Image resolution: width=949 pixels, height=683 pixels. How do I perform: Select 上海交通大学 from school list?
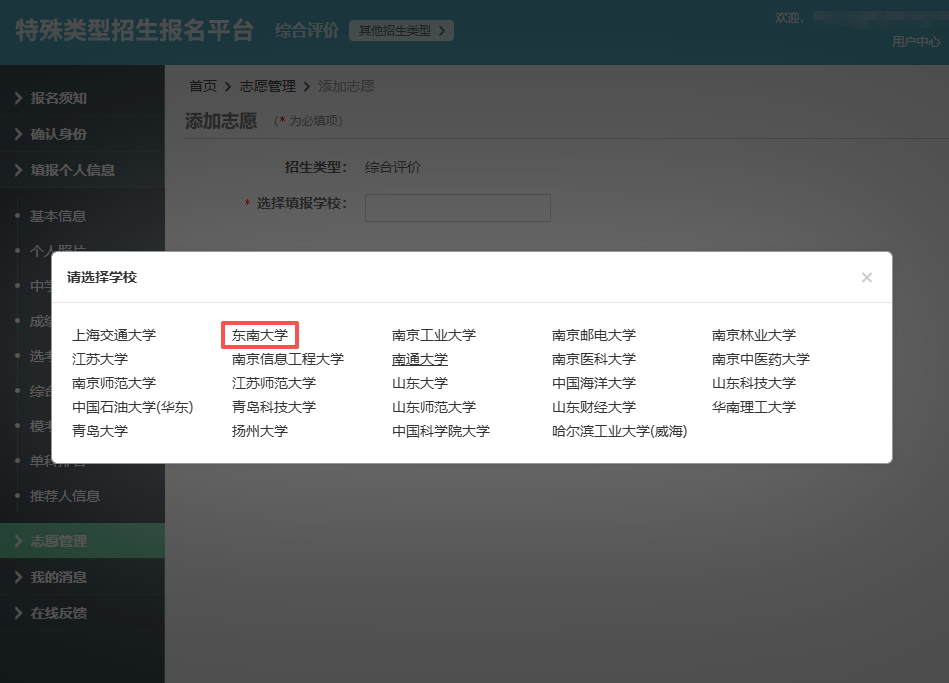click(x=114, y=335)
